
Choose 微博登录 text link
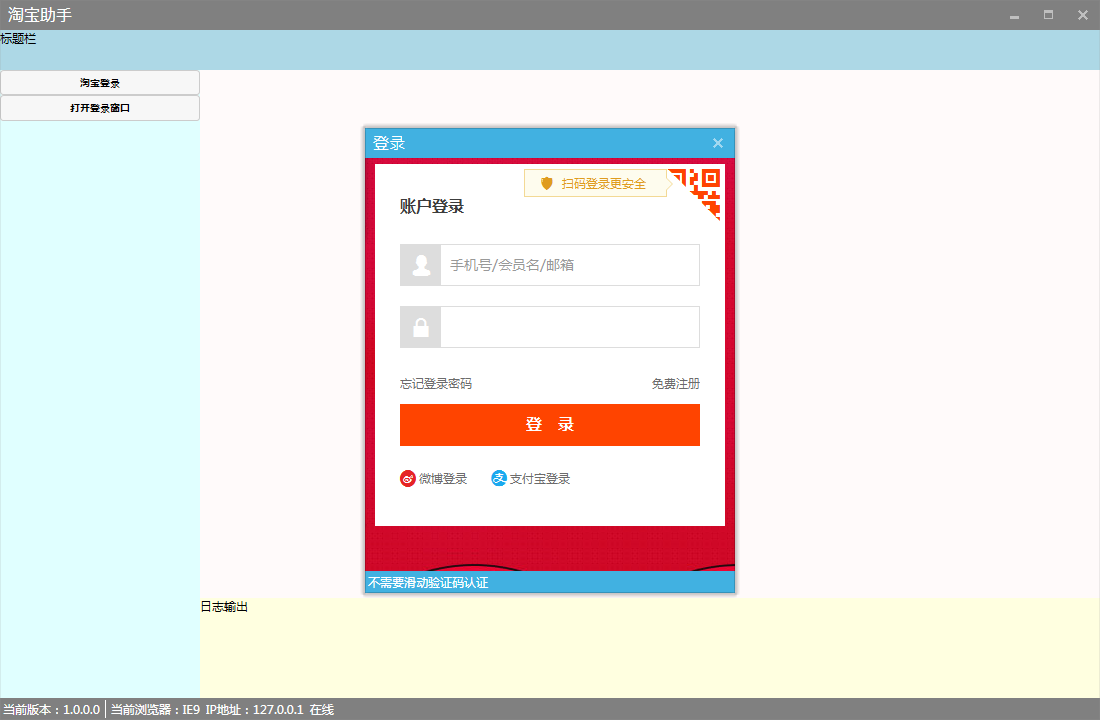(443, 479)
